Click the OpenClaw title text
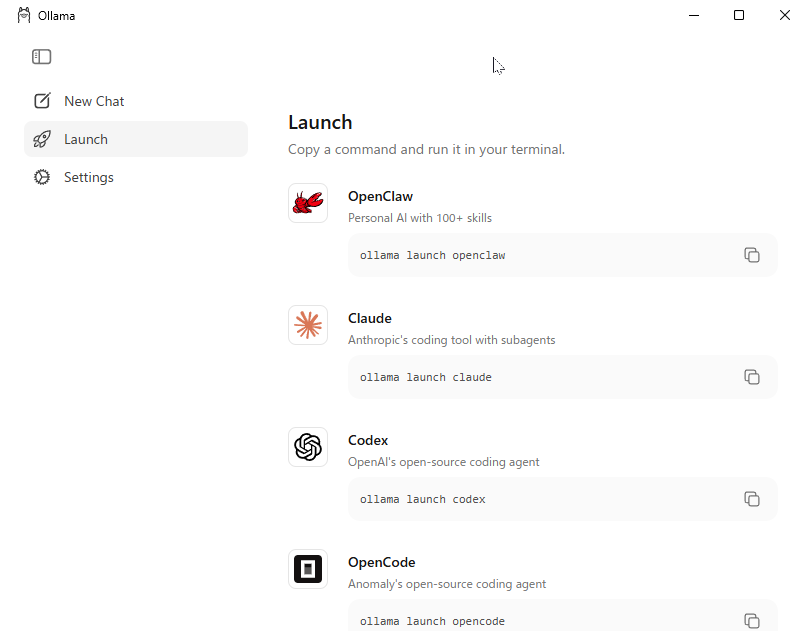Screen dimensions: 802x632 [380, 196]
